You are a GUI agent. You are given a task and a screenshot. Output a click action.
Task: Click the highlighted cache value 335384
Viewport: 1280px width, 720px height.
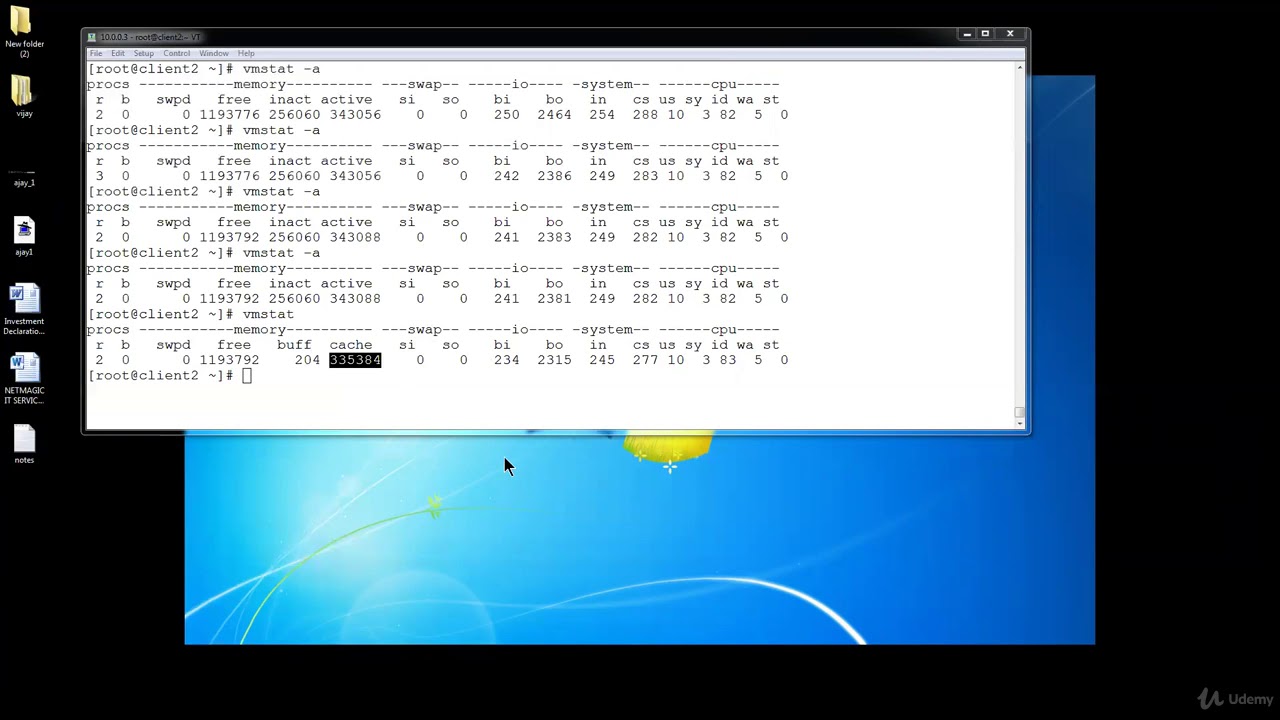[x=355, y=360]
